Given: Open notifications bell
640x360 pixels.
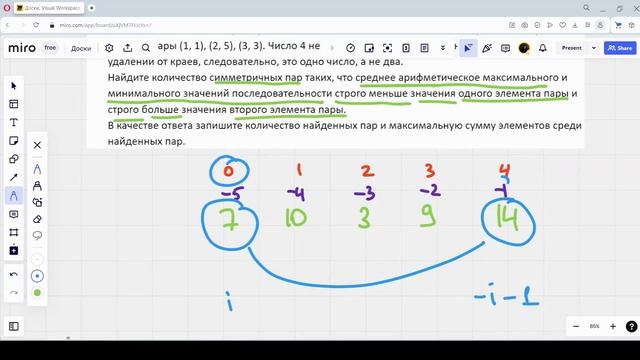Looking at the screenshot, I should pos(542,48).
